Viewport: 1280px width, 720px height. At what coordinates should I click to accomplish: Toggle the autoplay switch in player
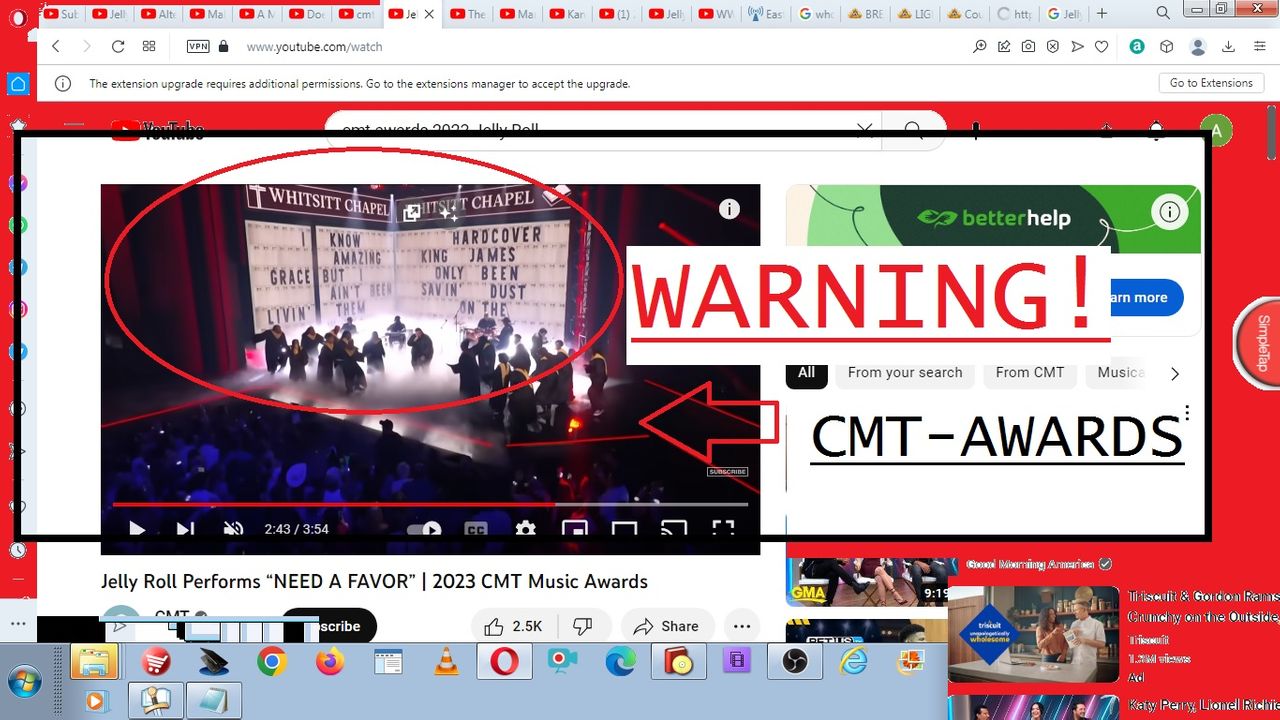(x=424, y=529)
